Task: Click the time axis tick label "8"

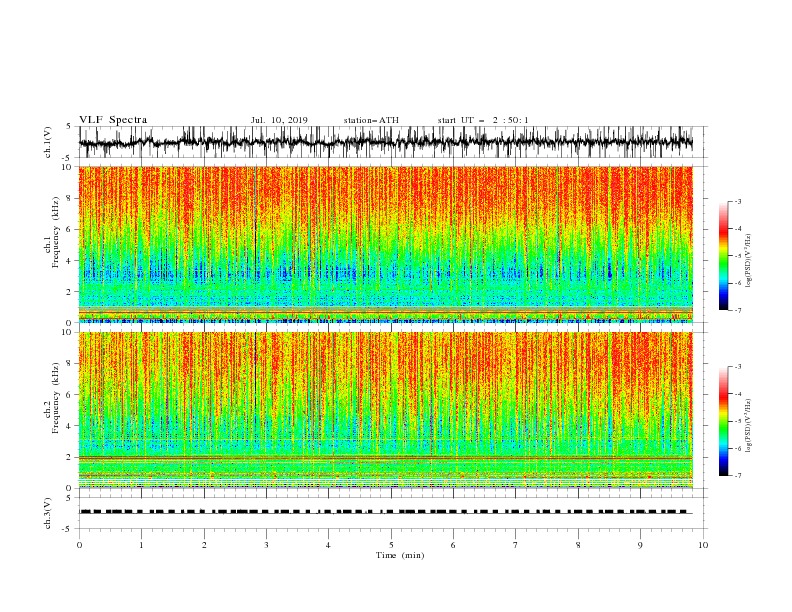Action: tap(578, 545)
